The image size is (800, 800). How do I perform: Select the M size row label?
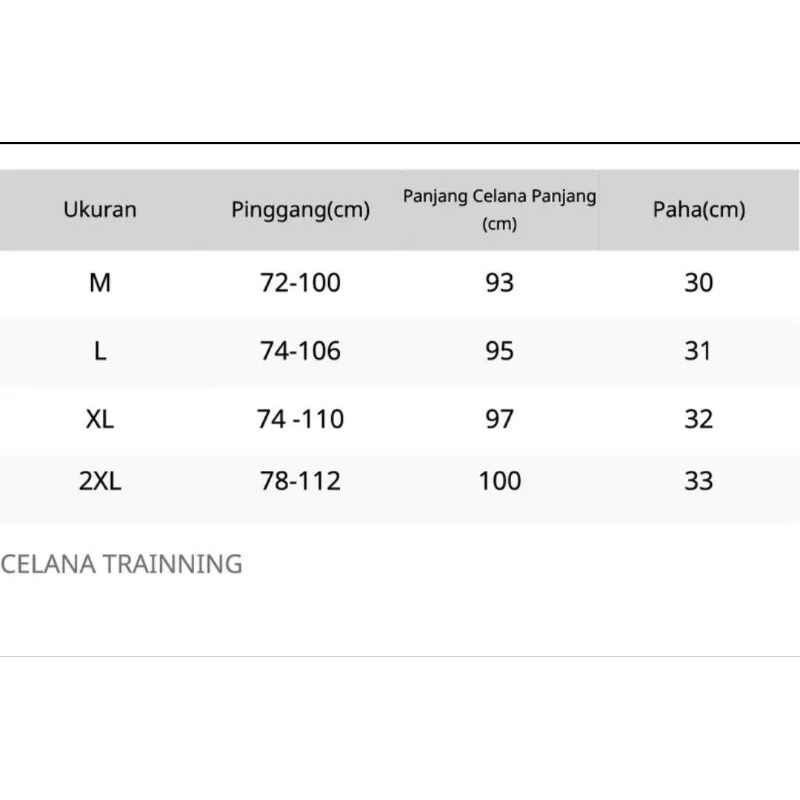click(x=100, y=283)
